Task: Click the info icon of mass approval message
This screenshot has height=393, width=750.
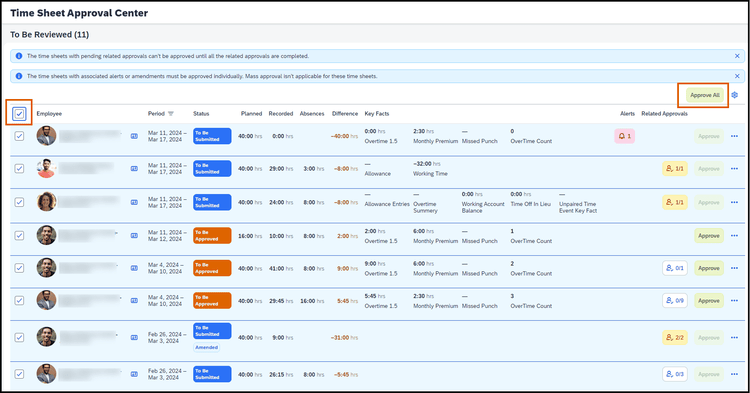Action: click(19, 76)
